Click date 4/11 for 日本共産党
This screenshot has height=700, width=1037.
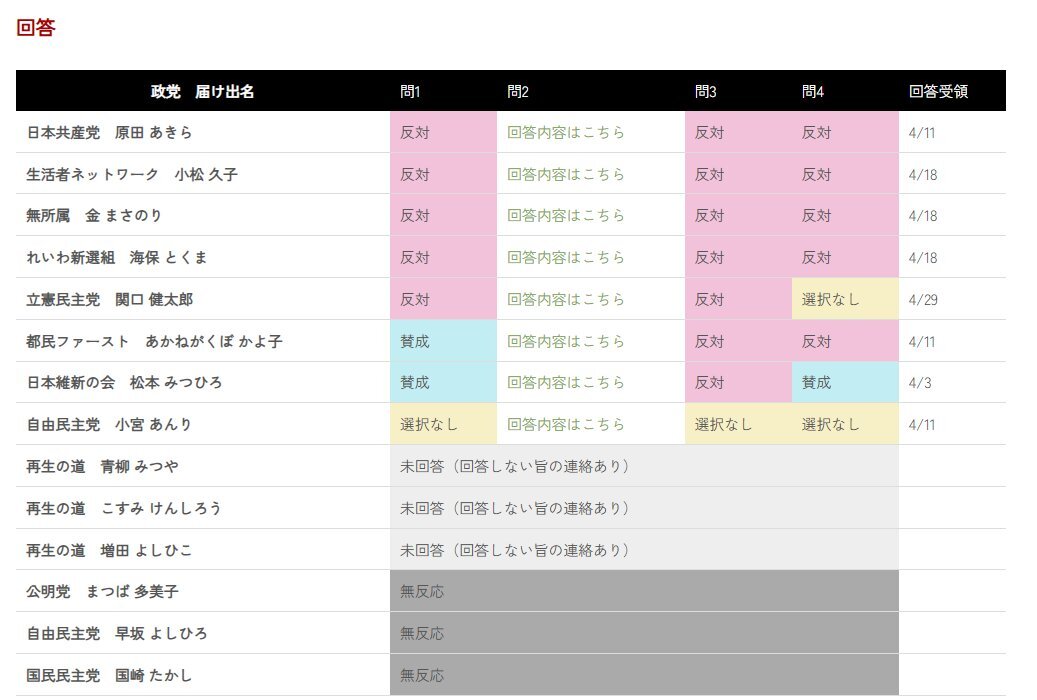point(922,133)
